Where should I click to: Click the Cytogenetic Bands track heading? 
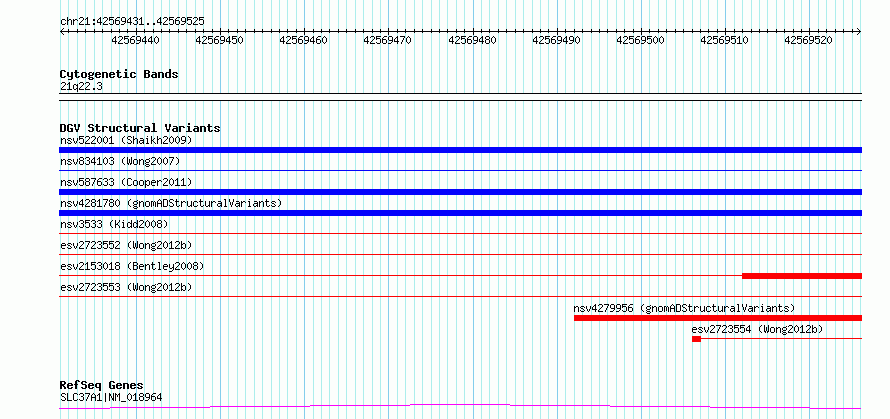click(119, 74)
